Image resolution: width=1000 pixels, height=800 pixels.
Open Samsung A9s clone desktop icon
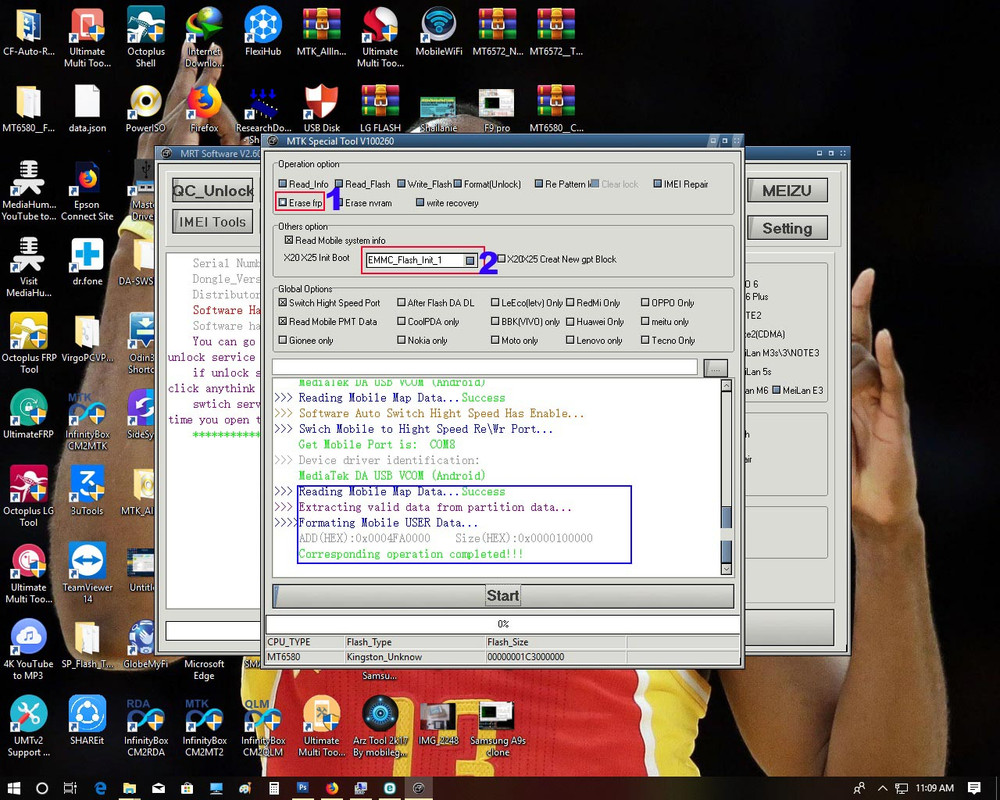coord(497,727)
